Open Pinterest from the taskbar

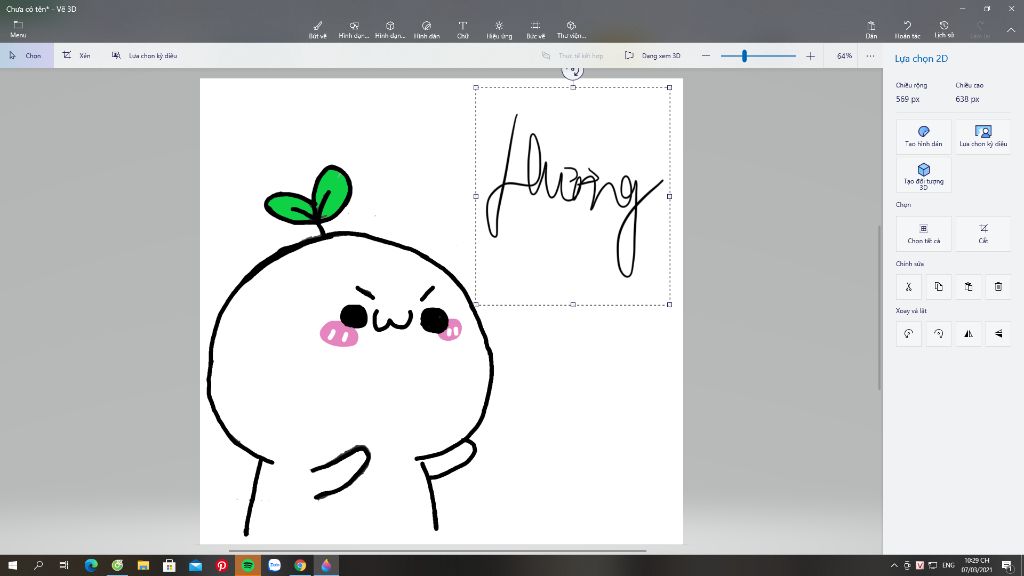[221, 565]
